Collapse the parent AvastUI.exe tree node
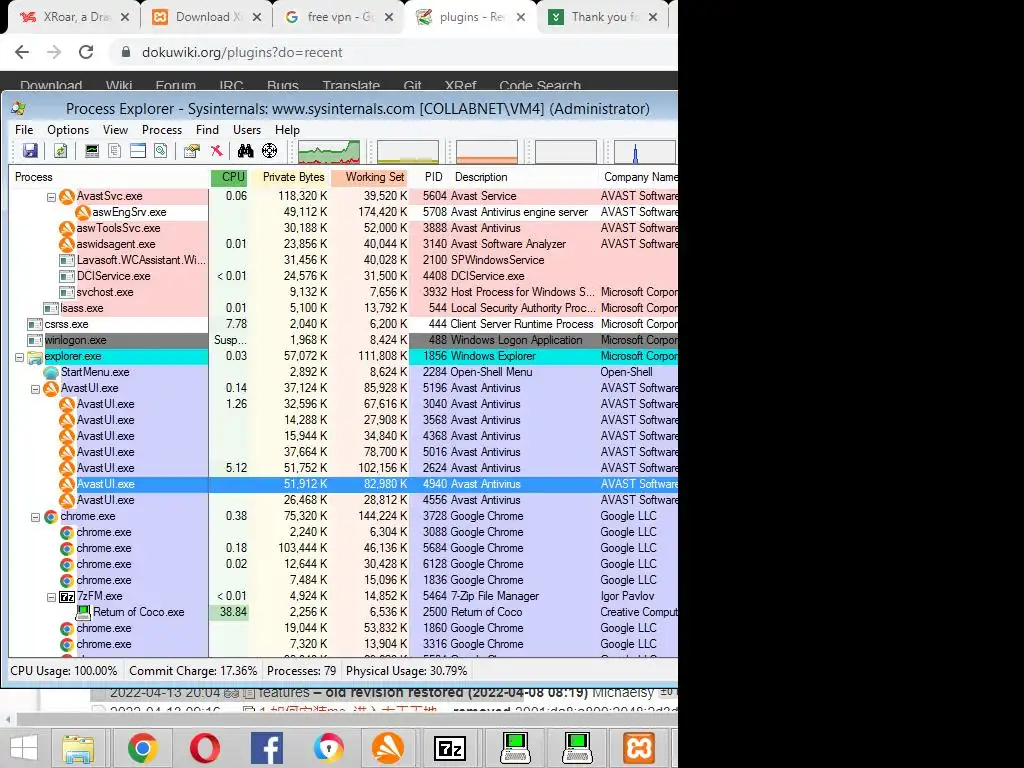Viewport: 1024px width, 768px height. click(35, 389)
